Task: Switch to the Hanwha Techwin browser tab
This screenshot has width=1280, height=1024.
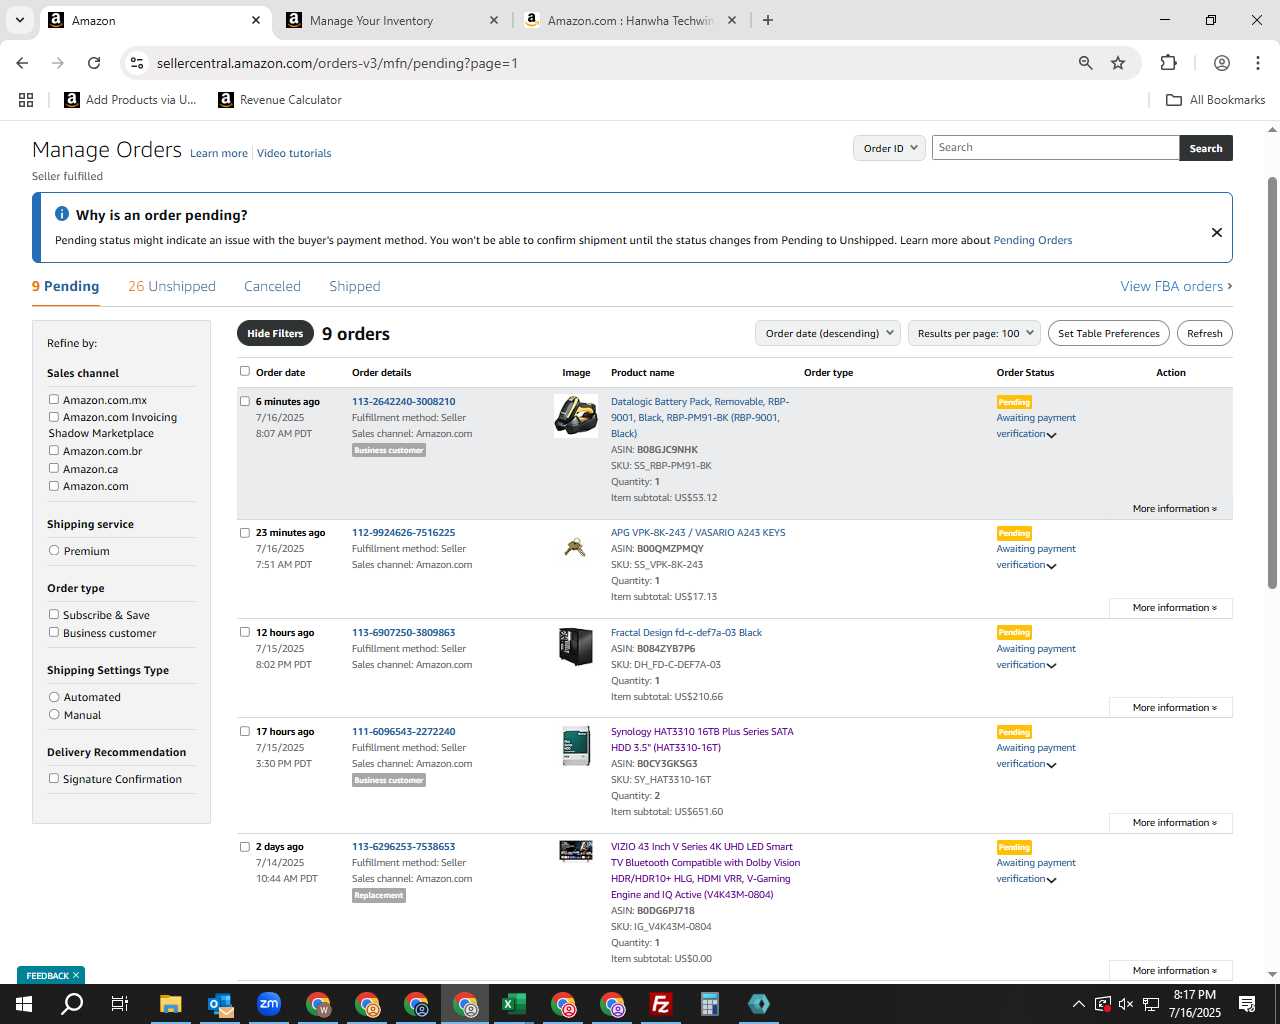Action: pyautogui.click(x=630, y=20)
